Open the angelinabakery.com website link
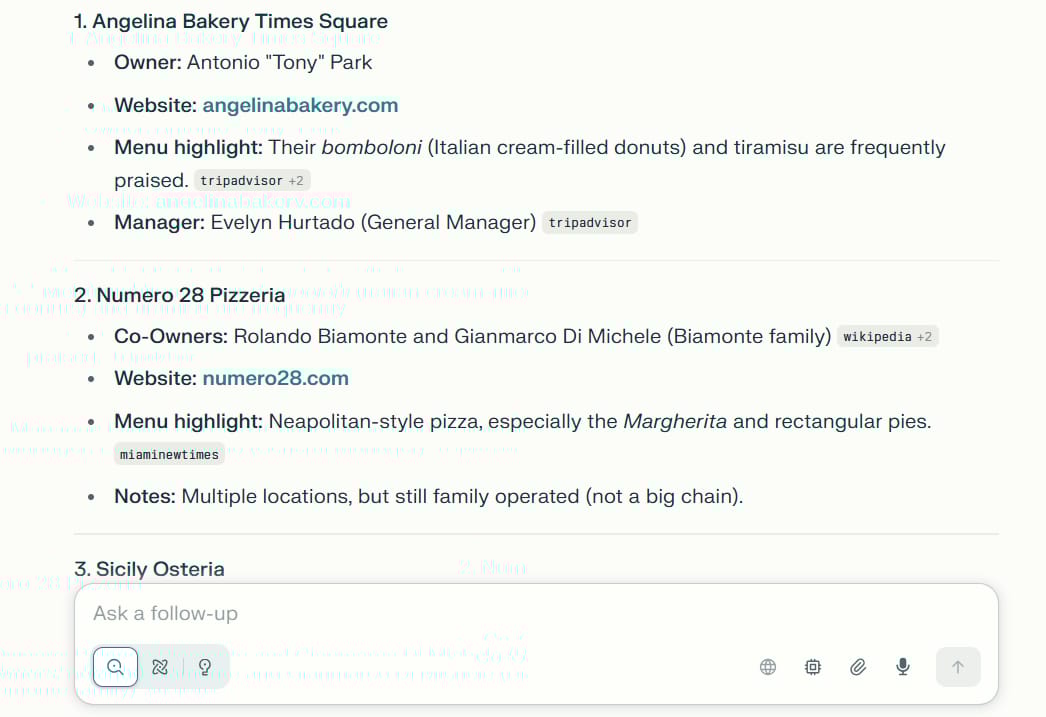The width and height of the screenshot is (1046, 717). pyautogui.click(x=300, y=105)
